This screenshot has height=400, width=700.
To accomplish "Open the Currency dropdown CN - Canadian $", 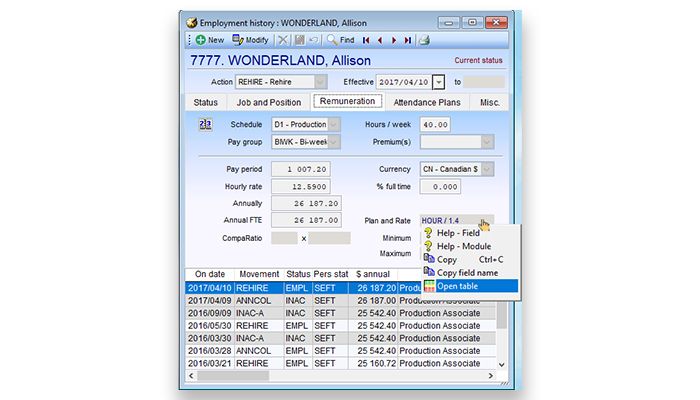I will tap(487, 169).
